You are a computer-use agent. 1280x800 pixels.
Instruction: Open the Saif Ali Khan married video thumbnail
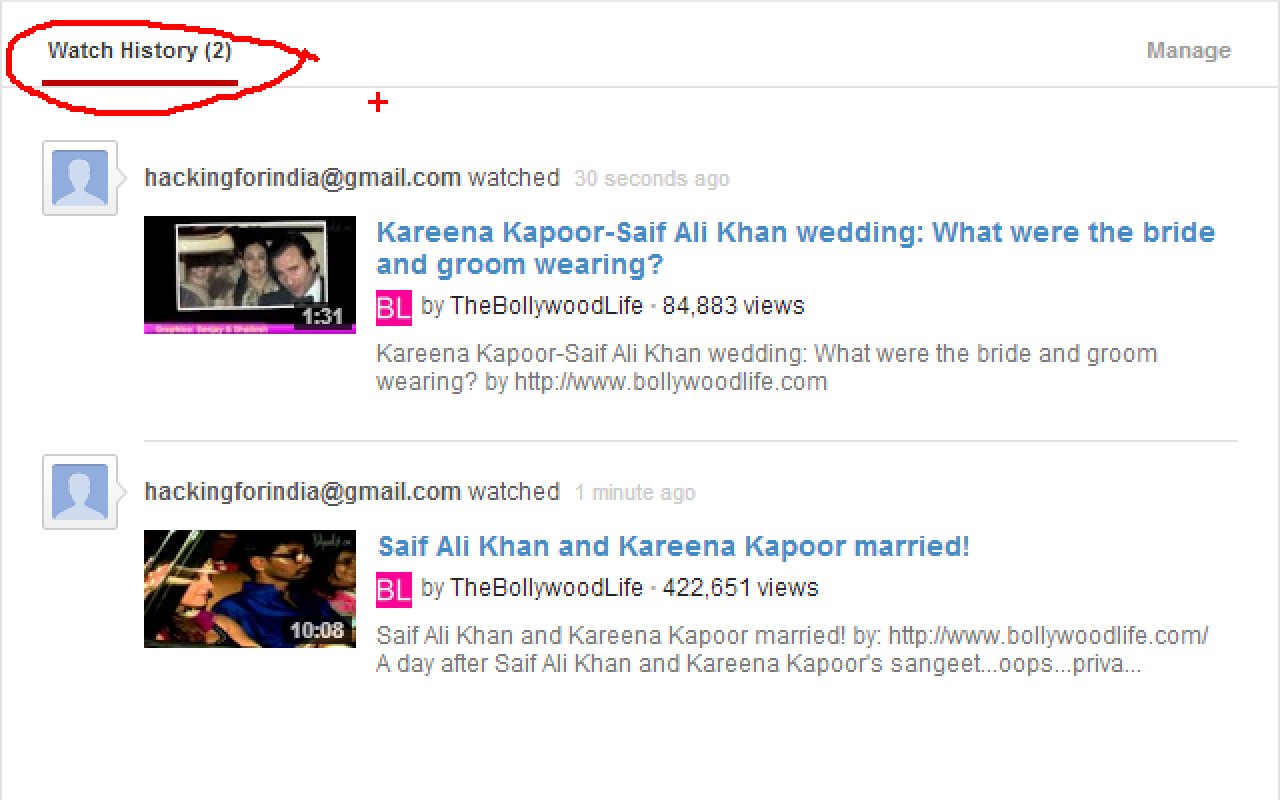[250, 589]
